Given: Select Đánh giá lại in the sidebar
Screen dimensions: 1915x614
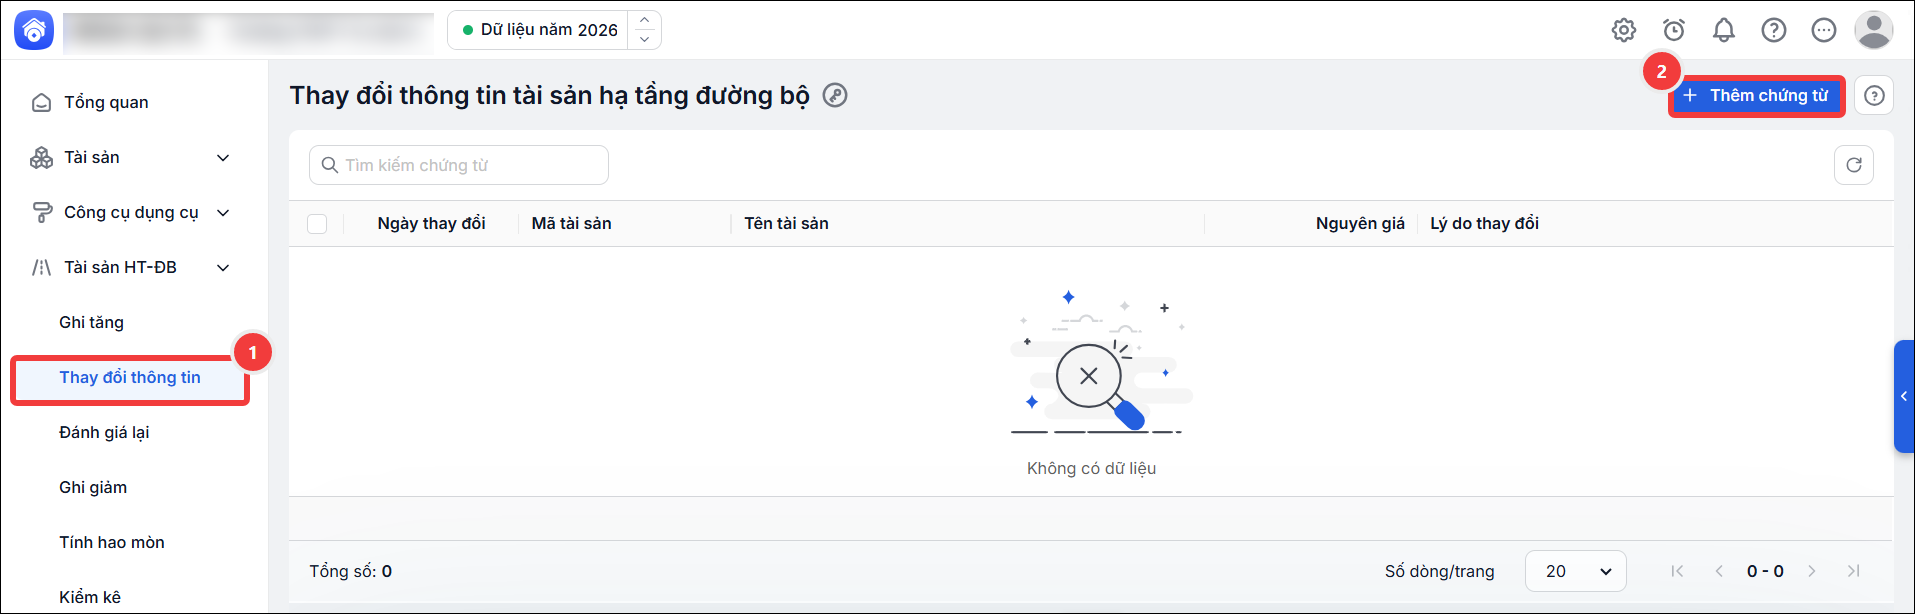Looking at the screenshot, I should click(104, 432).
